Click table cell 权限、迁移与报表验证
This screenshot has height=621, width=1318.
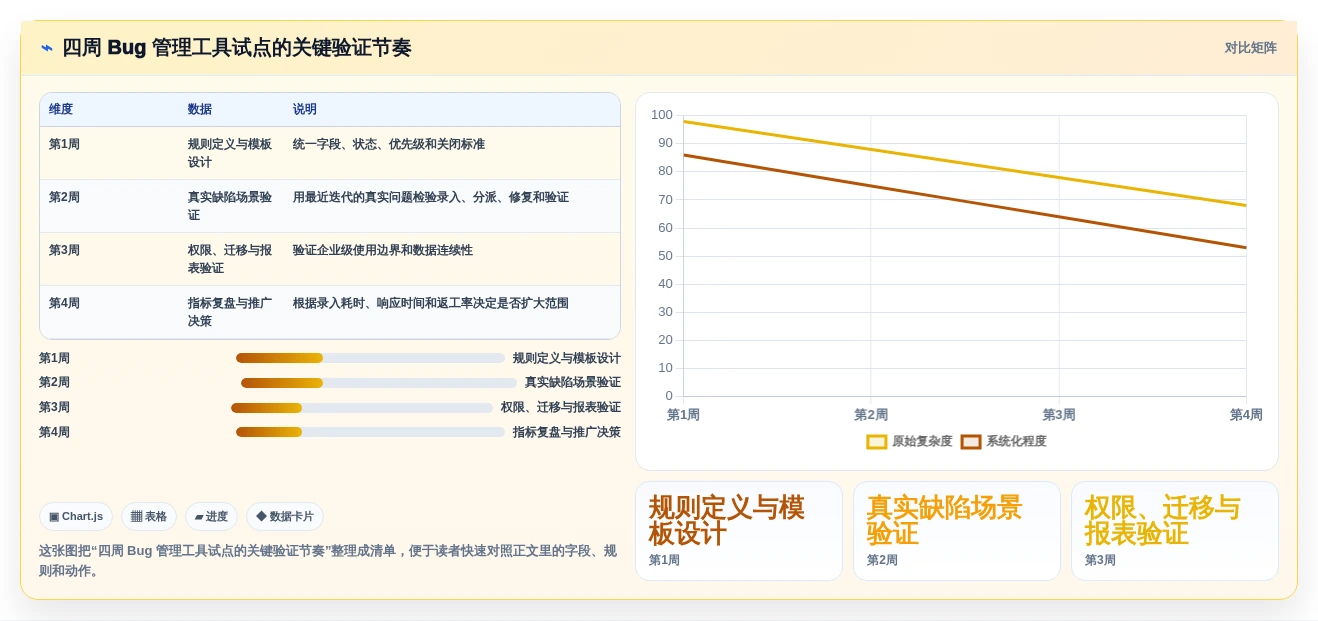click(x=230, y=259)
